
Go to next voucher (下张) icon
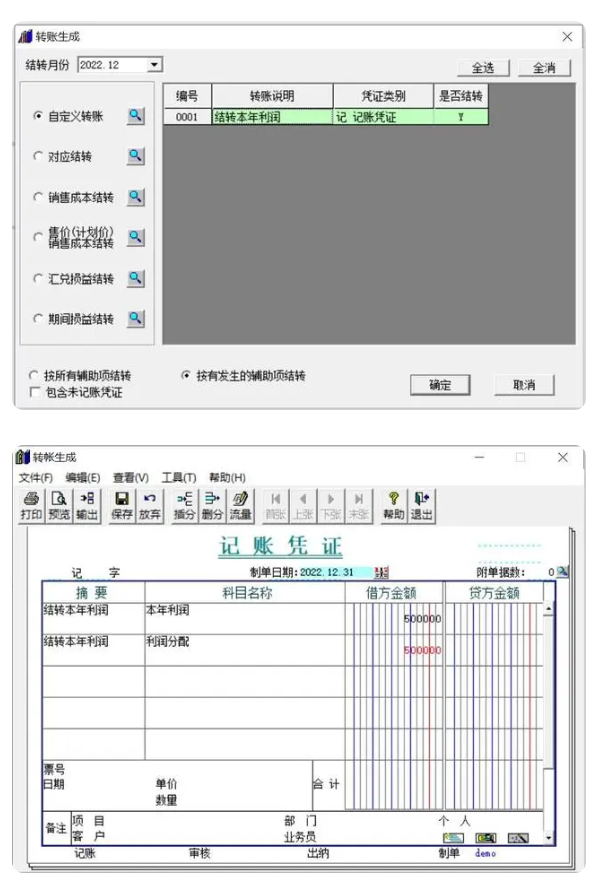[331, 506]
